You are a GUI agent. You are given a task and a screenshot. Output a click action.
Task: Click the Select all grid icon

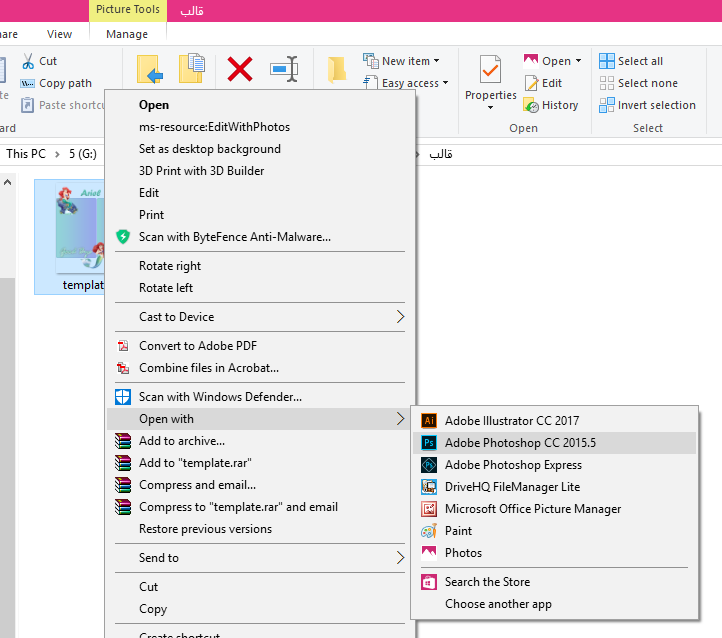point(606,61)
